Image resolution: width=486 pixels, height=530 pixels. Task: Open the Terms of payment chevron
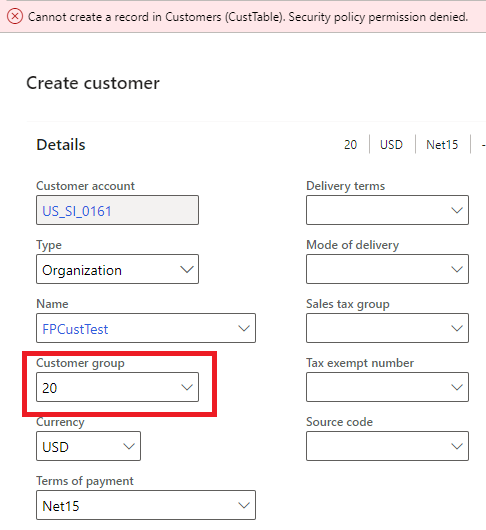244,505
